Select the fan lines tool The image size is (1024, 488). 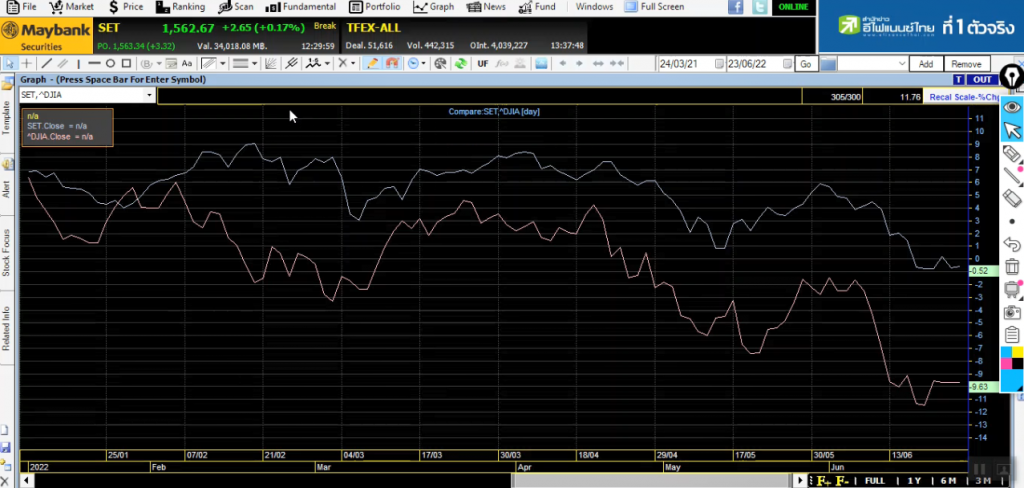coord(271,63)
